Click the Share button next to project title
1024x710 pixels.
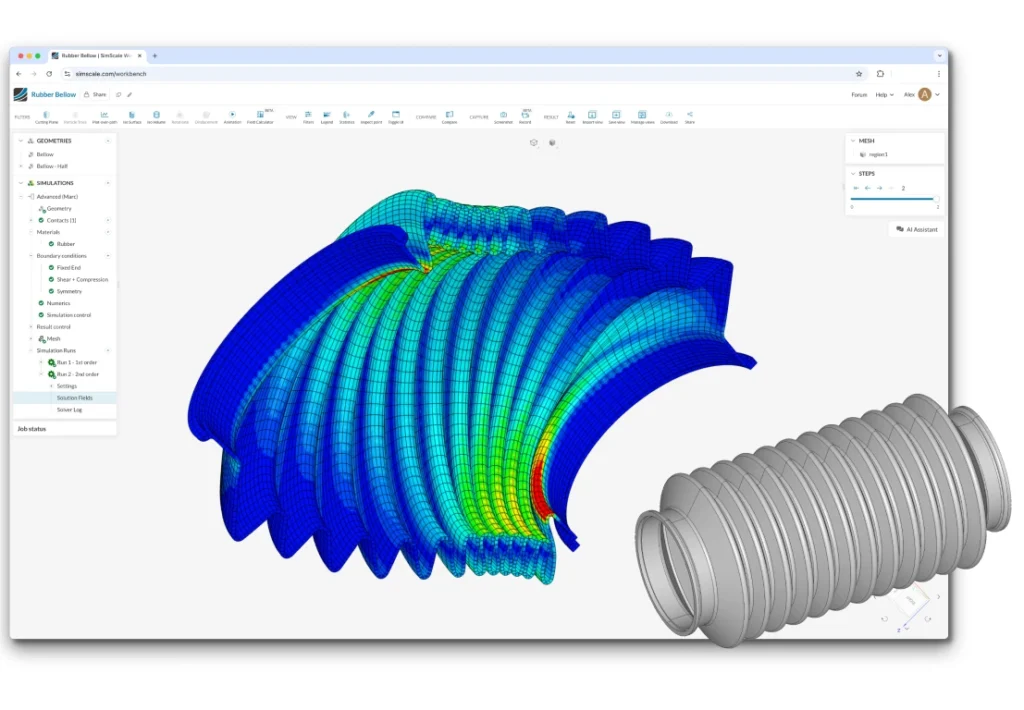pos(96,94)
